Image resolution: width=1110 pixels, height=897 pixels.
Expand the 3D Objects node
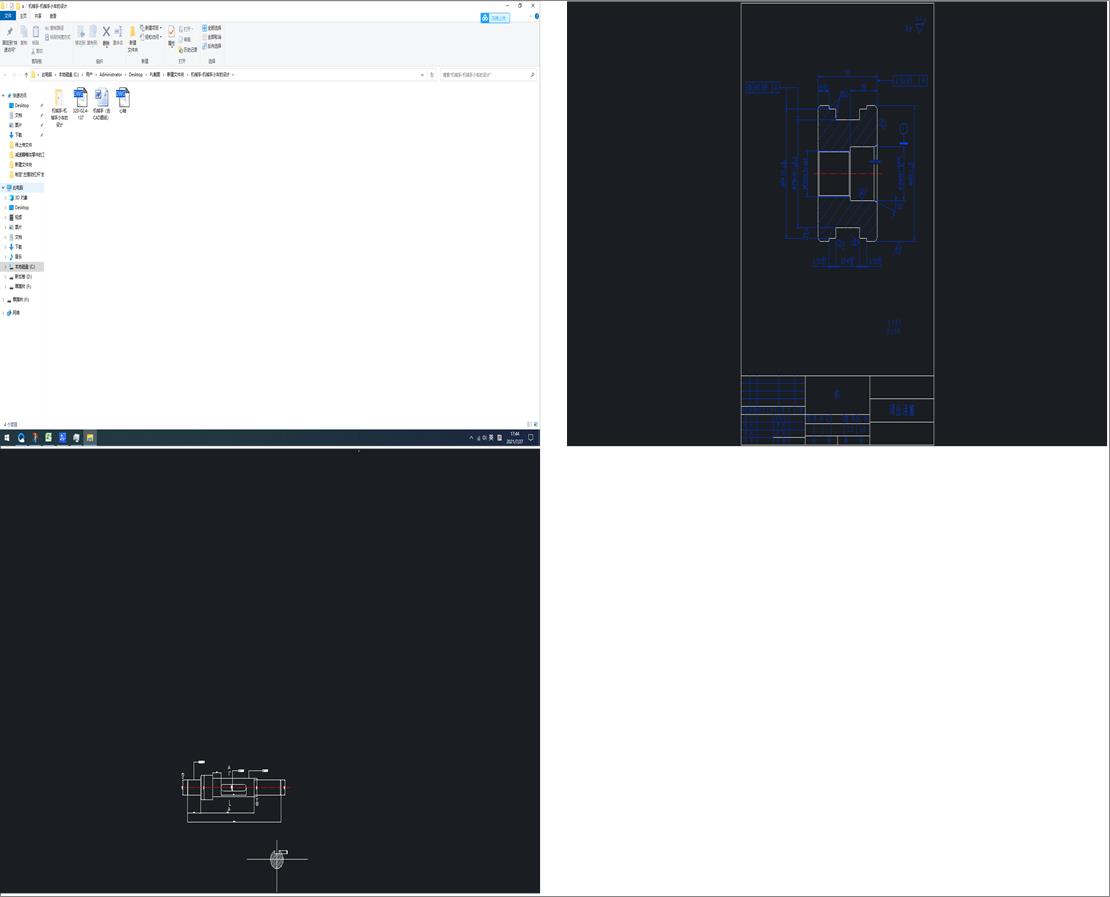(x=6, y=198)
